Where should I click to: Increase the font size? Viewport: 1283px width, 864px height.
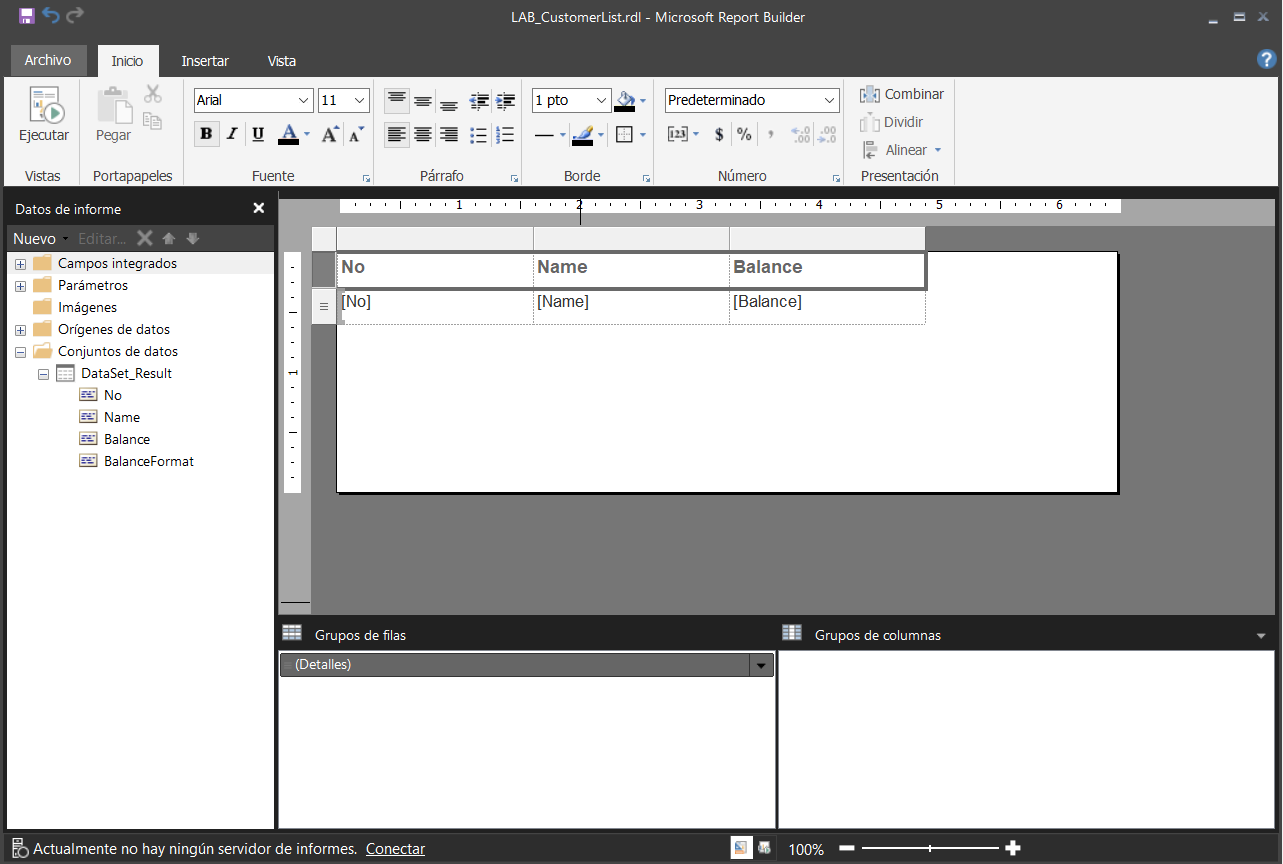[x=330, y=134]
